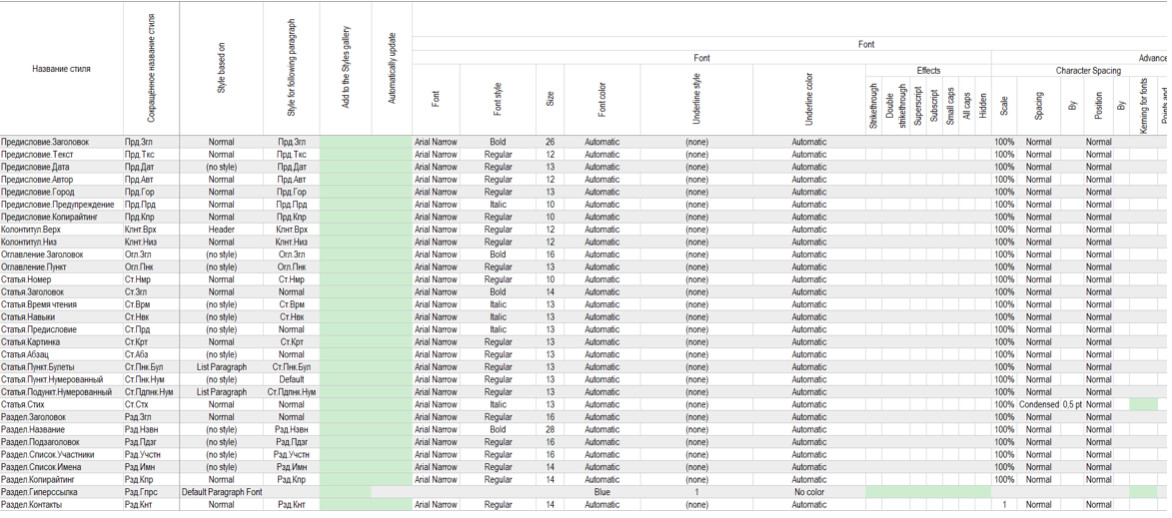Click the 'Предисловие.Дата' style name cell

click(61, 167)
